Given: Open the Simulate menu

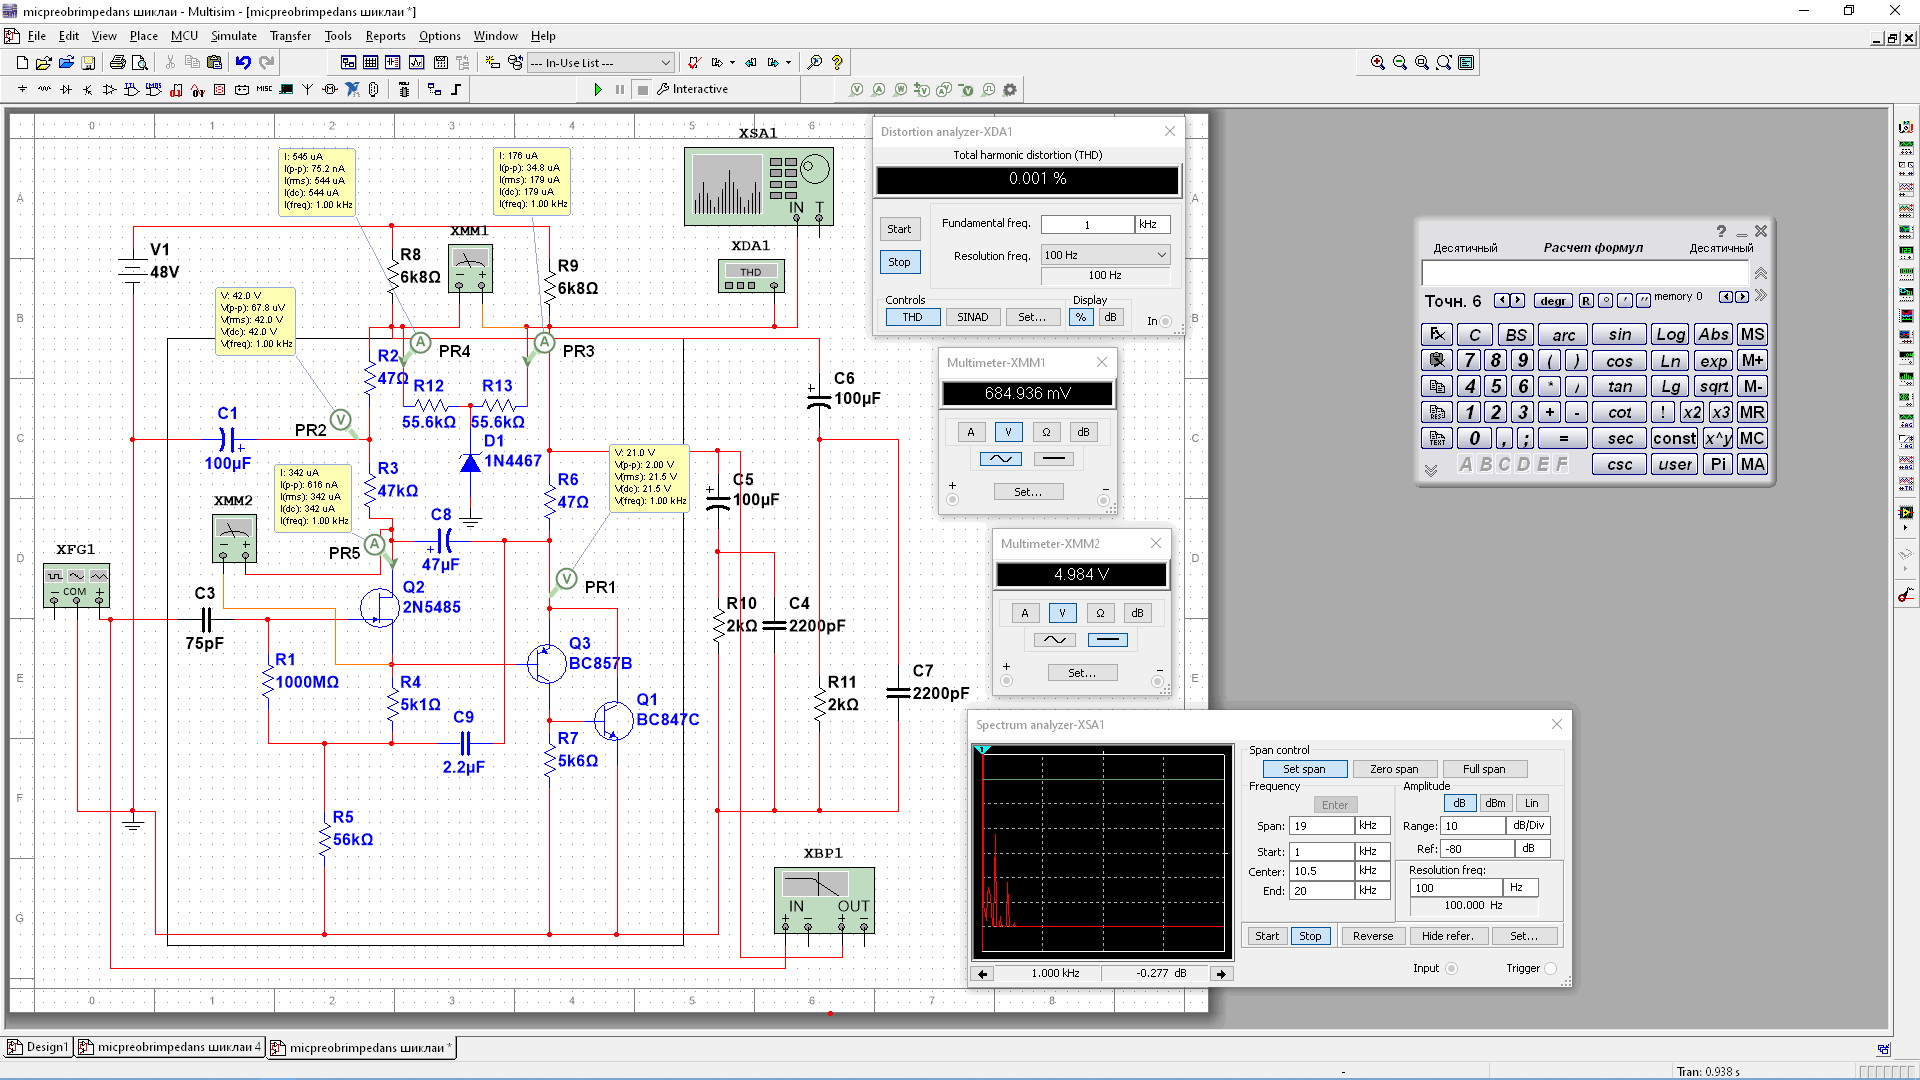Looking at the screenshot, I should [x=233, y=36].
